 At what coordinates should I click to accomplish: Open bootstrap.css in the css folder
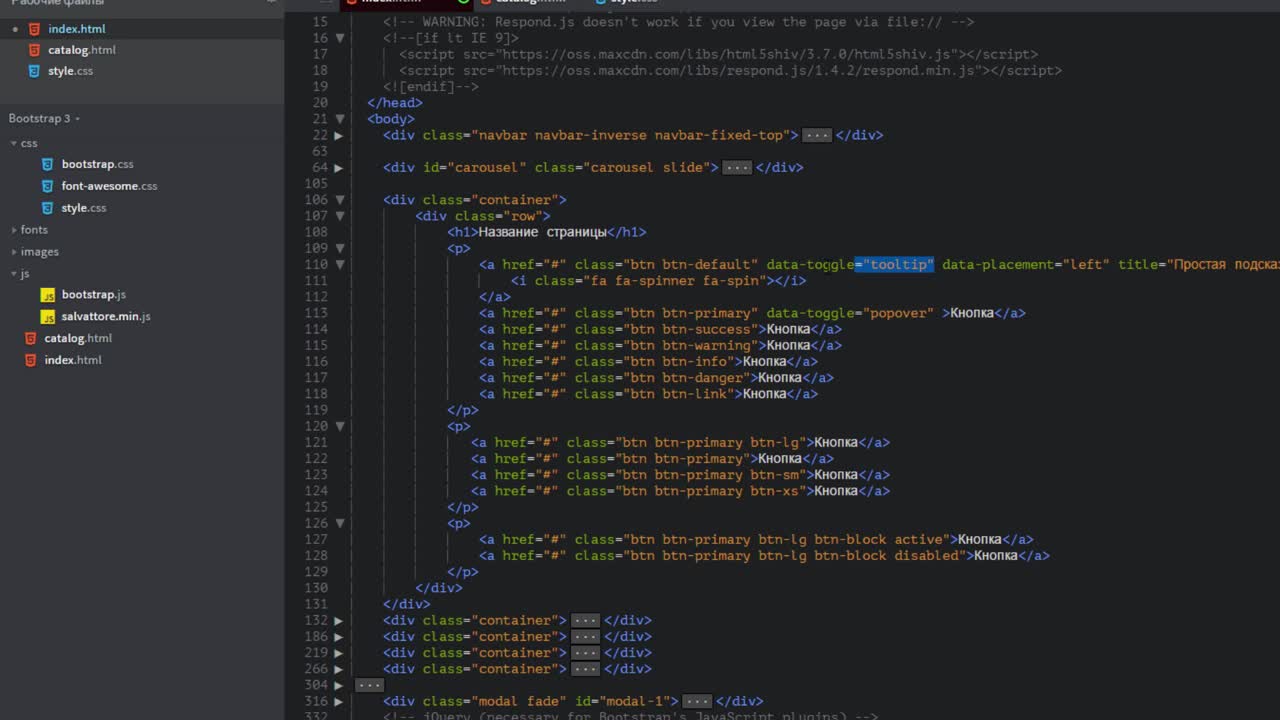[97, 164]
